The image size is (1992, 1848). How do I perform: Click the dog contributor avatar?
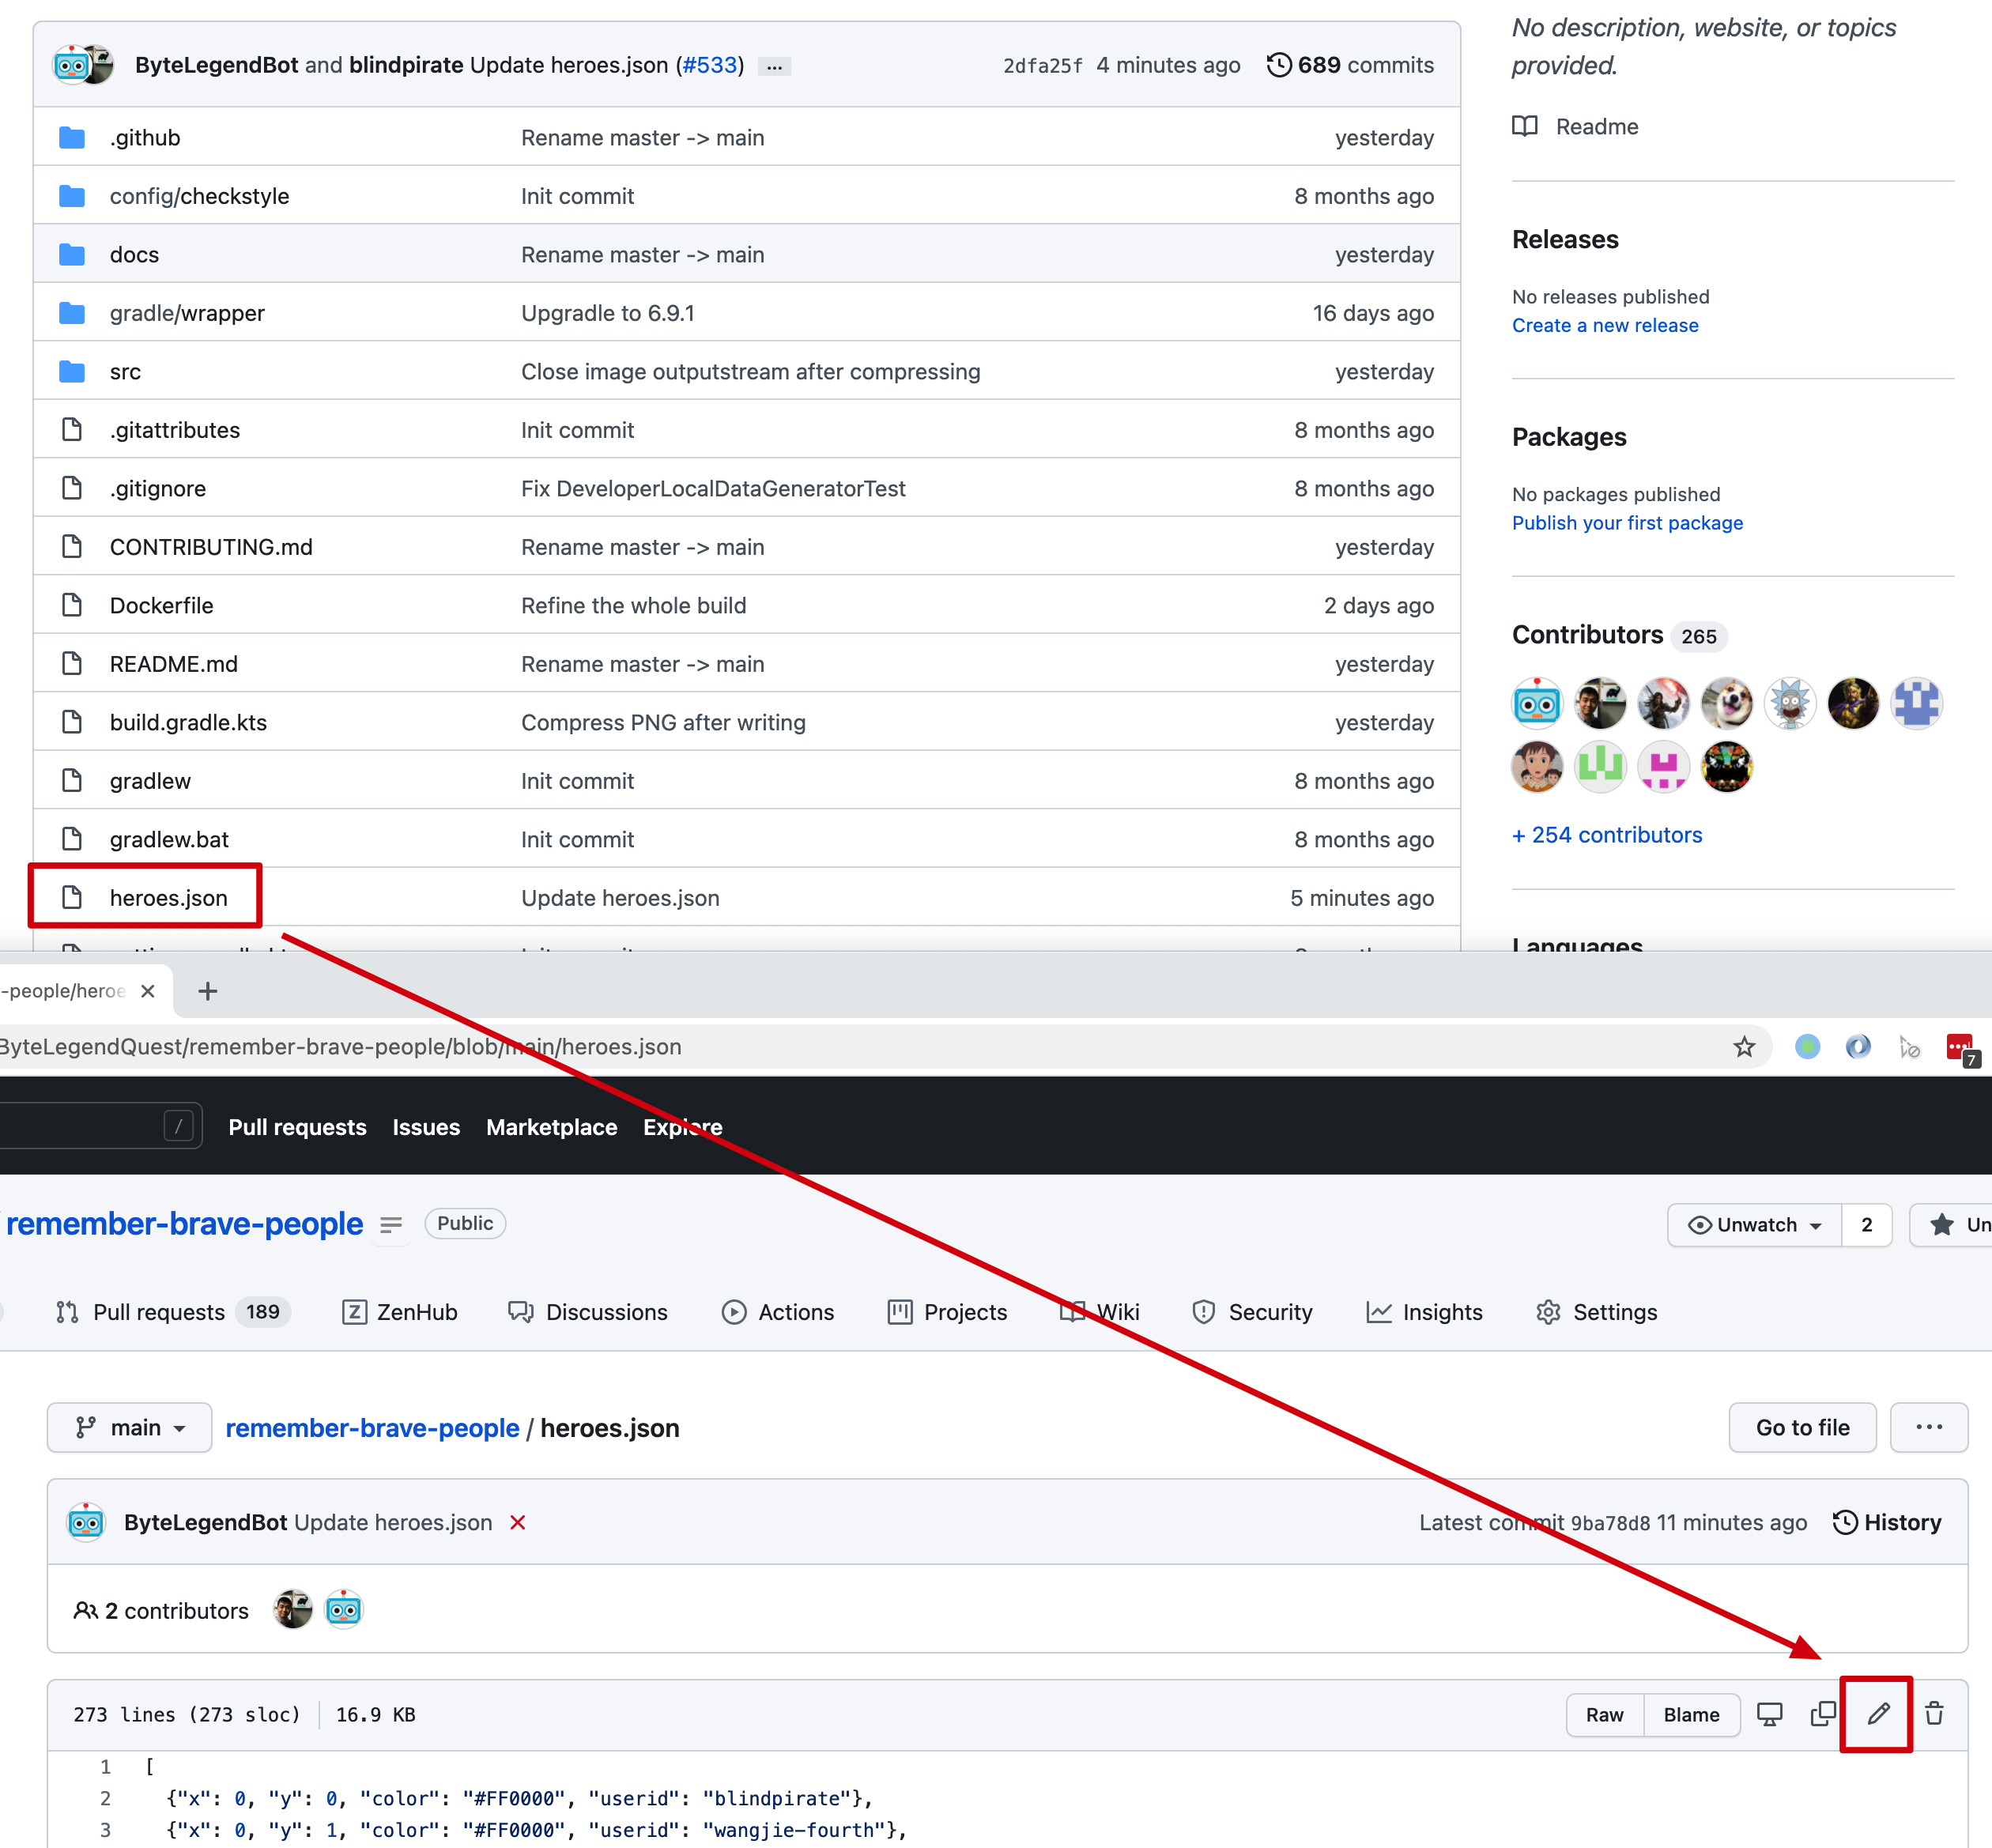pos(1726,703)
